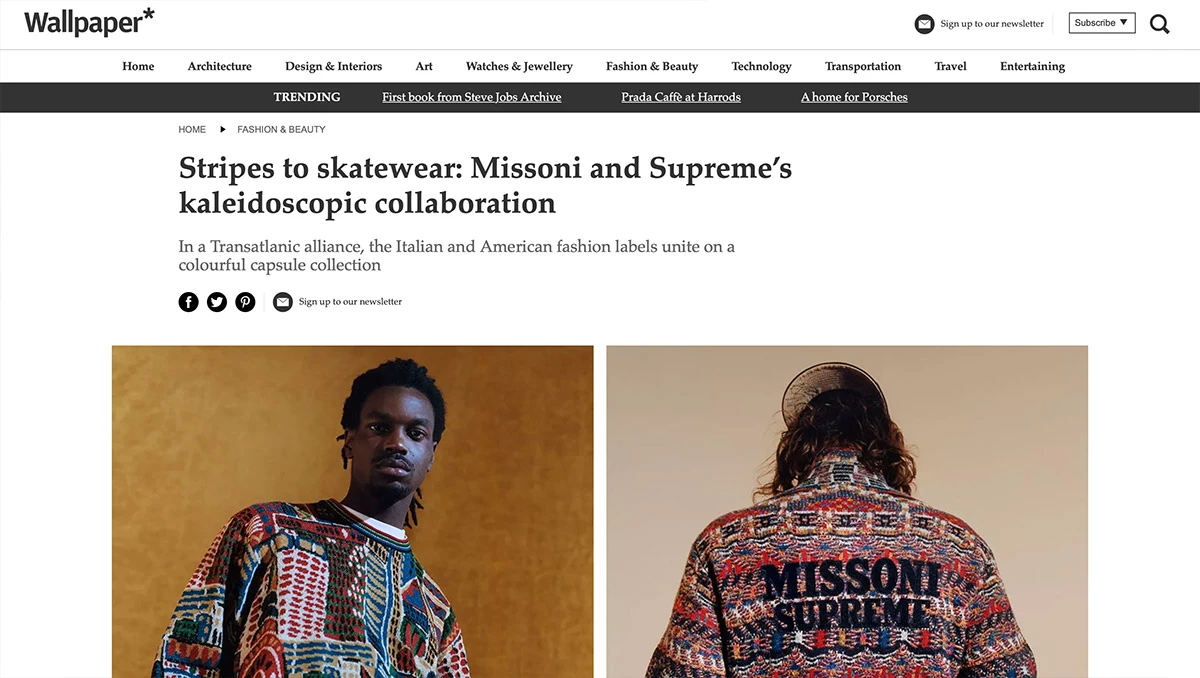
Task: Open the search magnifier icon
Action: point(1159,24)
